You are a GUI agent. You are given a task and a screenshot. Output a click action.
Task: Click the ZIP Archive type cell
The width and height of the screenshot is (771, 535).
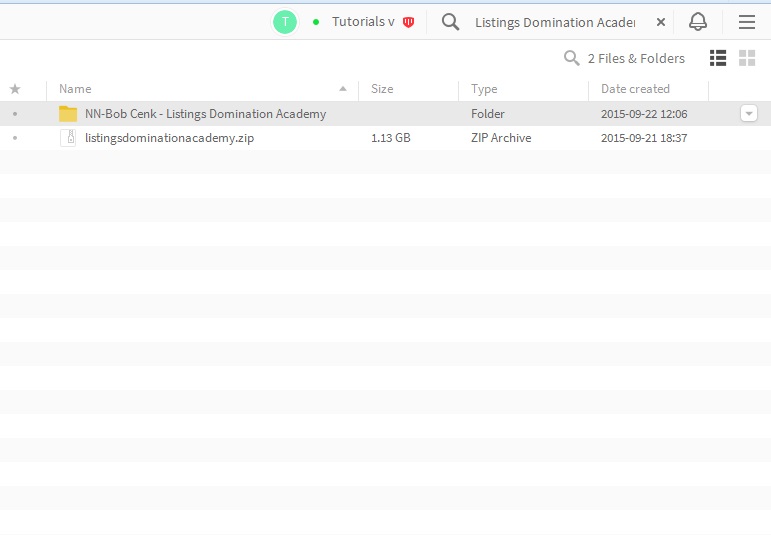coord(501,138)
